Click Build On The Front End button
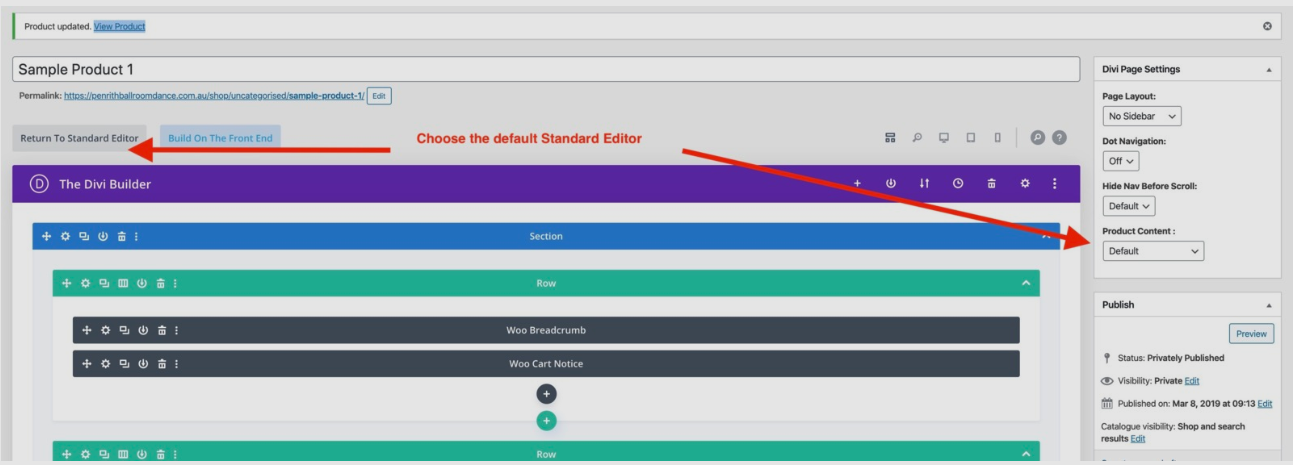 click(220, 138)
